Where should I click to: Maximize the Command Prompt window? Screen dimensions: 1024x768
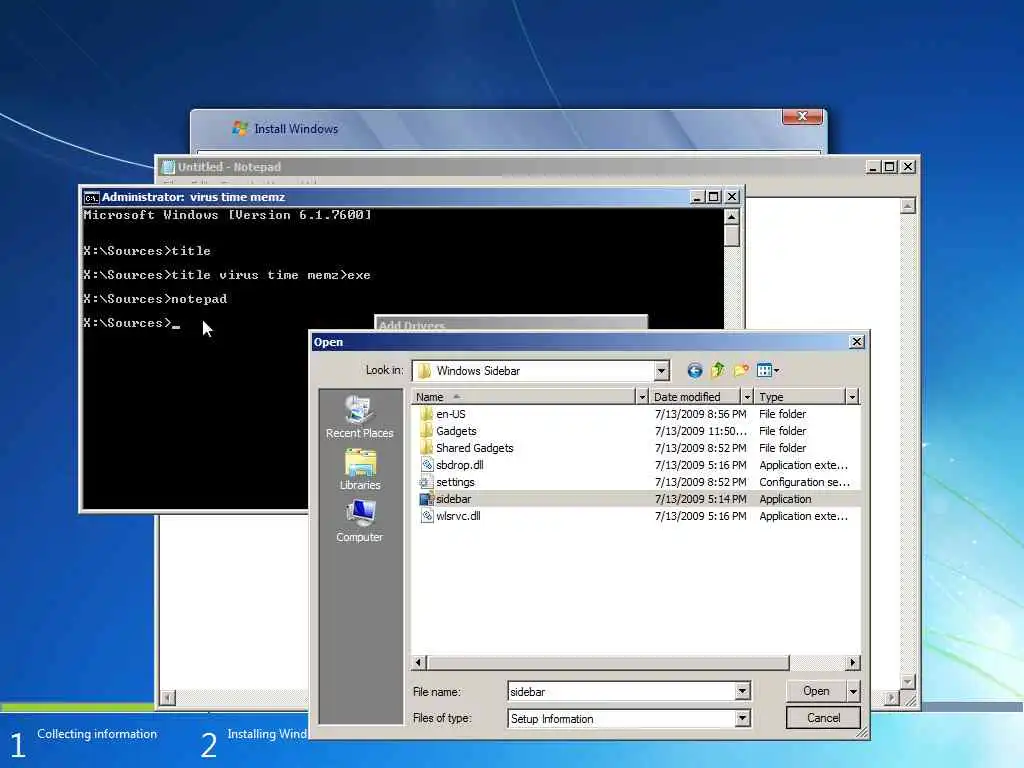pos(714,197)
